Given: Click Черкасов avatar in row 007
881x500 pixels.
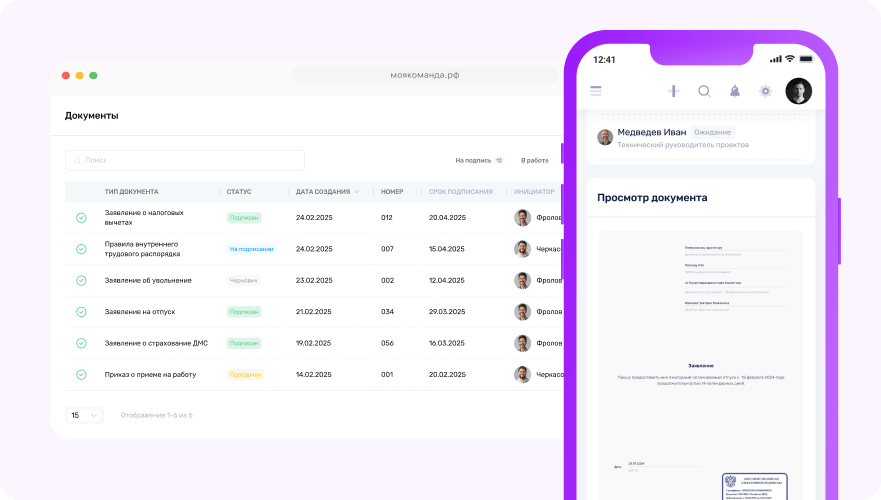Looking at the screenshot, I should pos(523,249).
